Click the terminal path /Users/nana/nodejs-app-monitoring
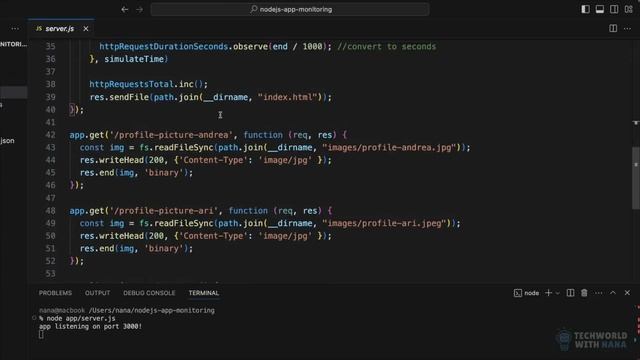Screen dimensions: 640x360 pyautogui.click(x=151, y=311)
